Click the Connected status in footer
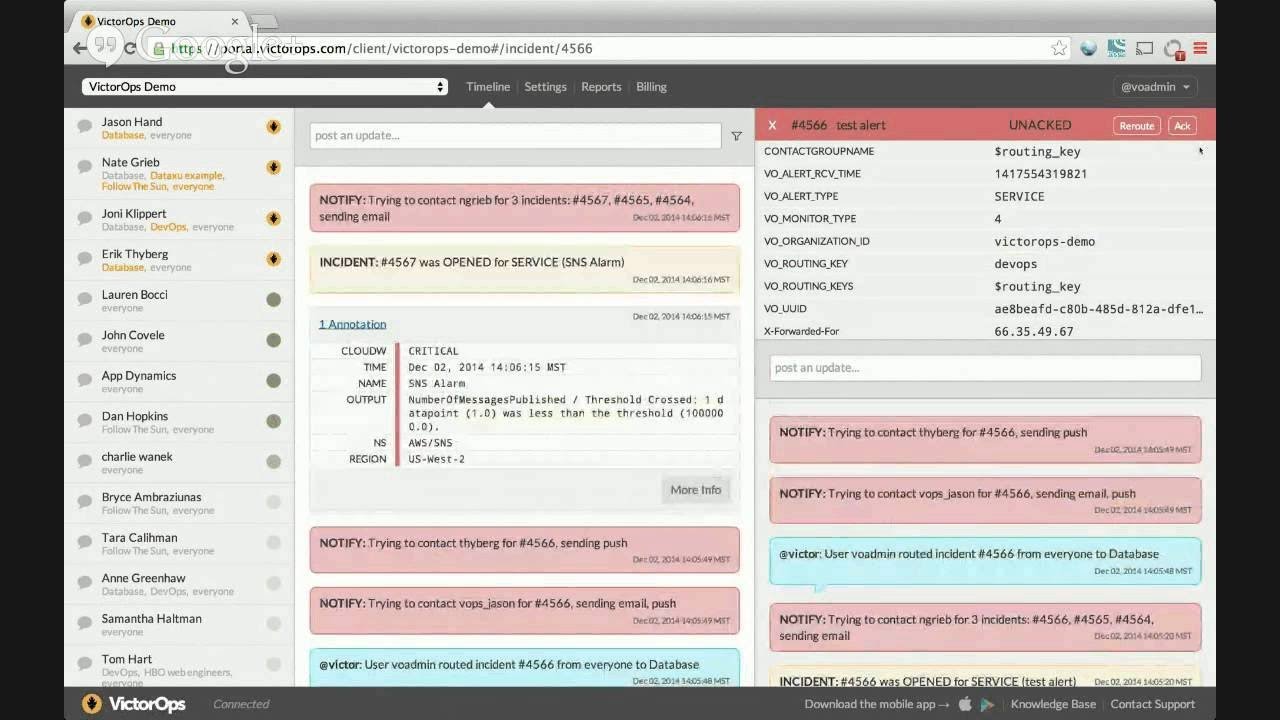Screen dimensions: 1280x720 (x=241, y=704)
